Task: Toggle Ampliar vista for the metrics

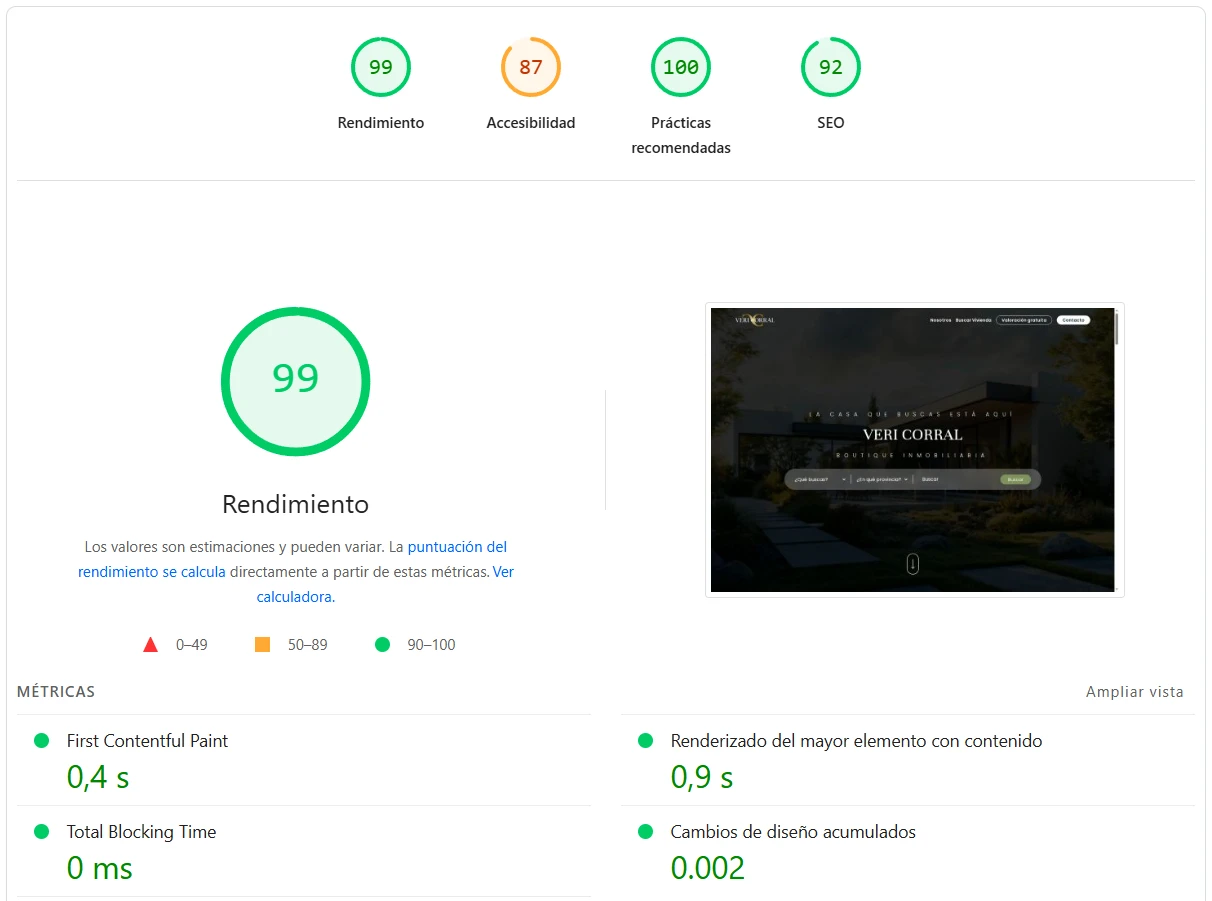Action: point(1134,692)
